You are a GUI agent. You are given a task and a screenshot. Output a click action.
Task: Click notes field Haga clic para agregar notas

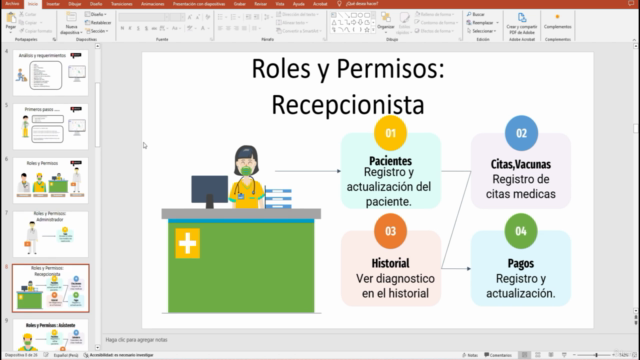[136, 340]
